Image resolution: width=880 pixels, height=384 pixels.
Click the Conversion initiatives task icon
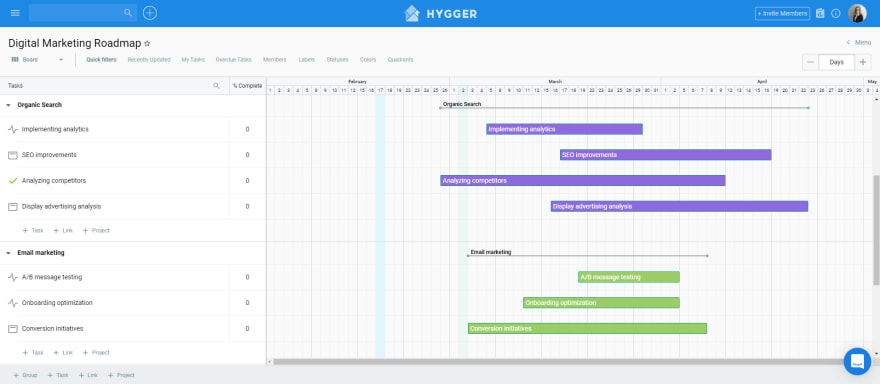(13, 329)
